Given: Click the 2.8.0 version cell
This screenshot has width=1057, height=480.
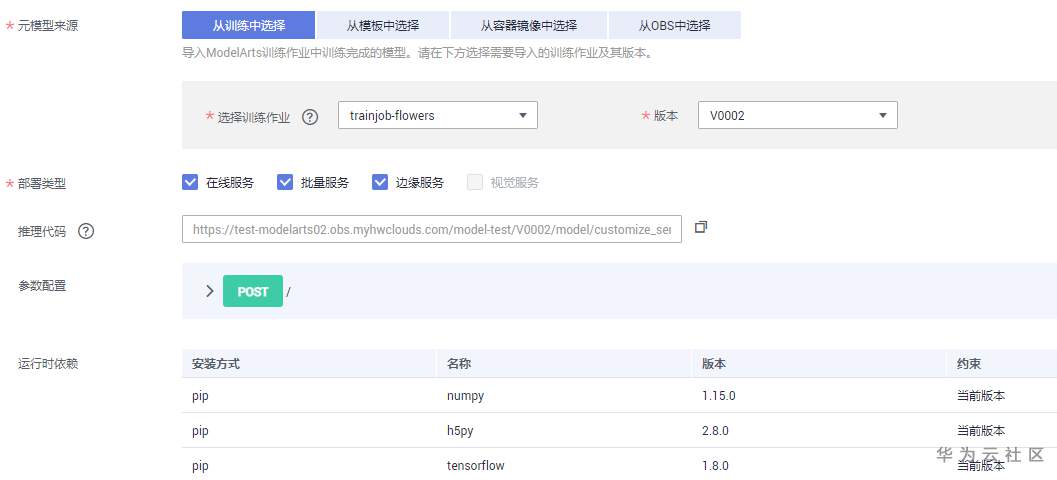Looking at the screenshot, I should [715, 431].
